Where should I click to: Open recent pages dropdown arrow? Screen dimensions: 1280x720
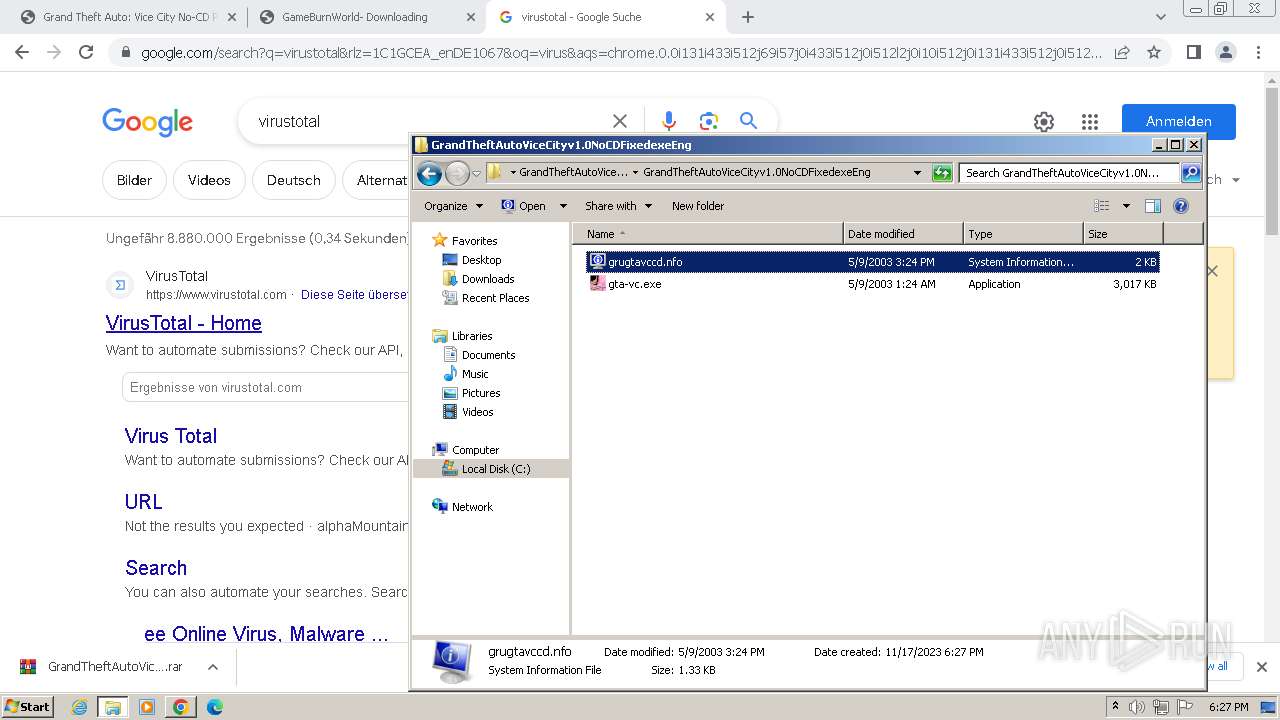pyautogui.click(x=477, y=173)
